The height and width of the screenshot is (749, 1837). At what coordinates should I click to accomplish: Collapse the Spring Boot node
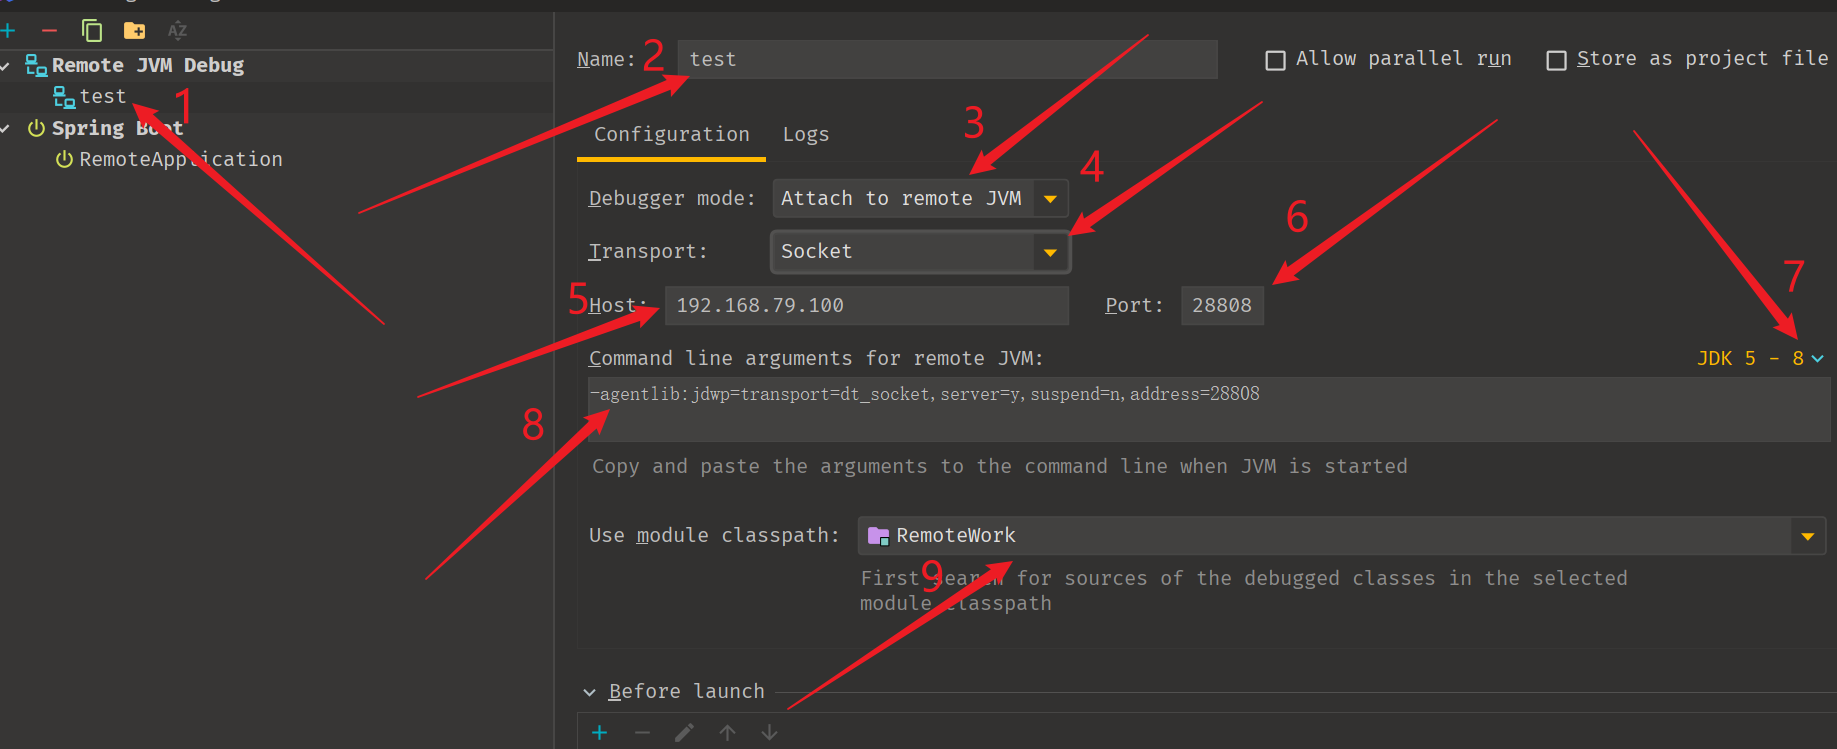pos(6,129)
